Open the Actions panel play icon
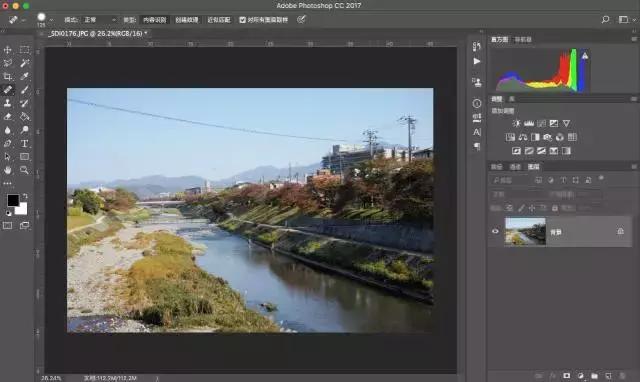Screen dimensions: 640x382 [477, 61]
